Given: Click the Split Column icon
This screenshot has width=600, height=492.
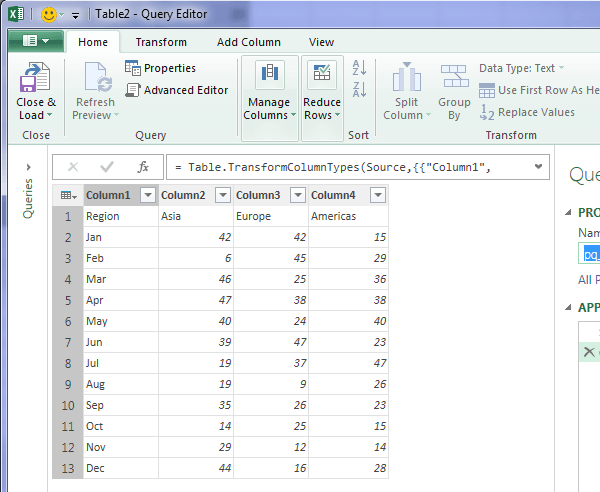Looking at the screenshot, I should pyautogui.click(x=407, y=77).
